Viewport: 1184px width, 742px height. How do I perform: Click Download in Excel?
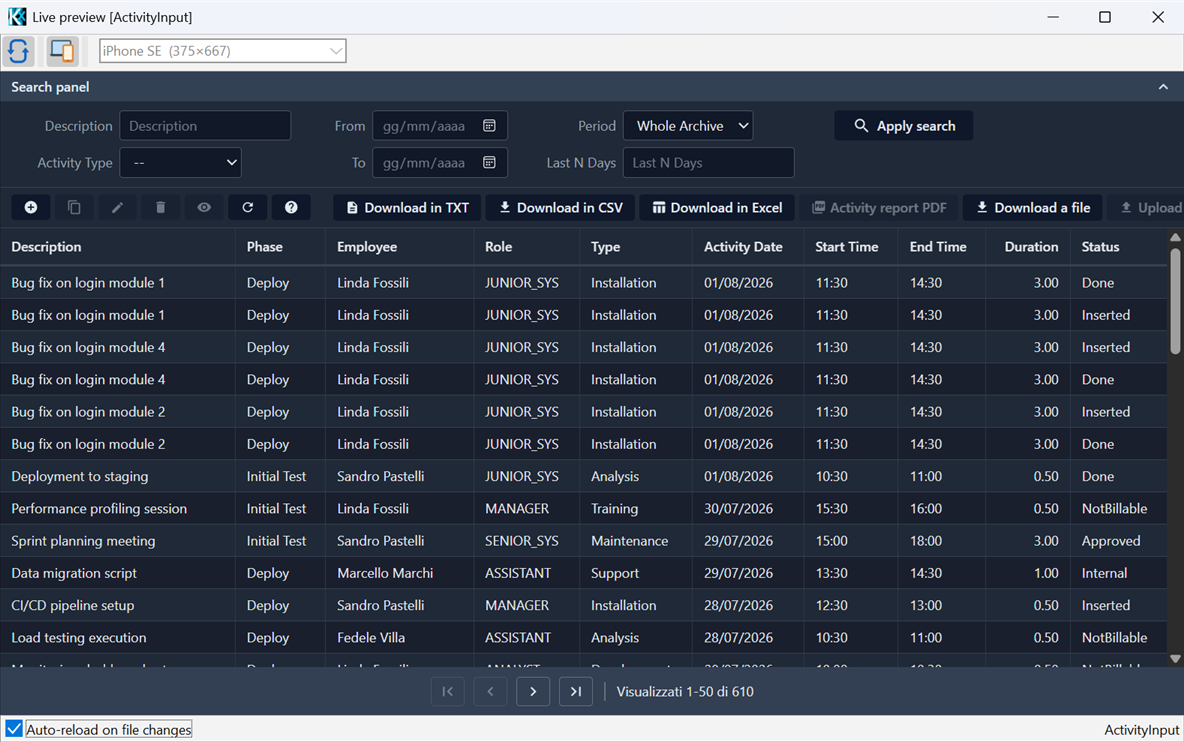(717, 208)
